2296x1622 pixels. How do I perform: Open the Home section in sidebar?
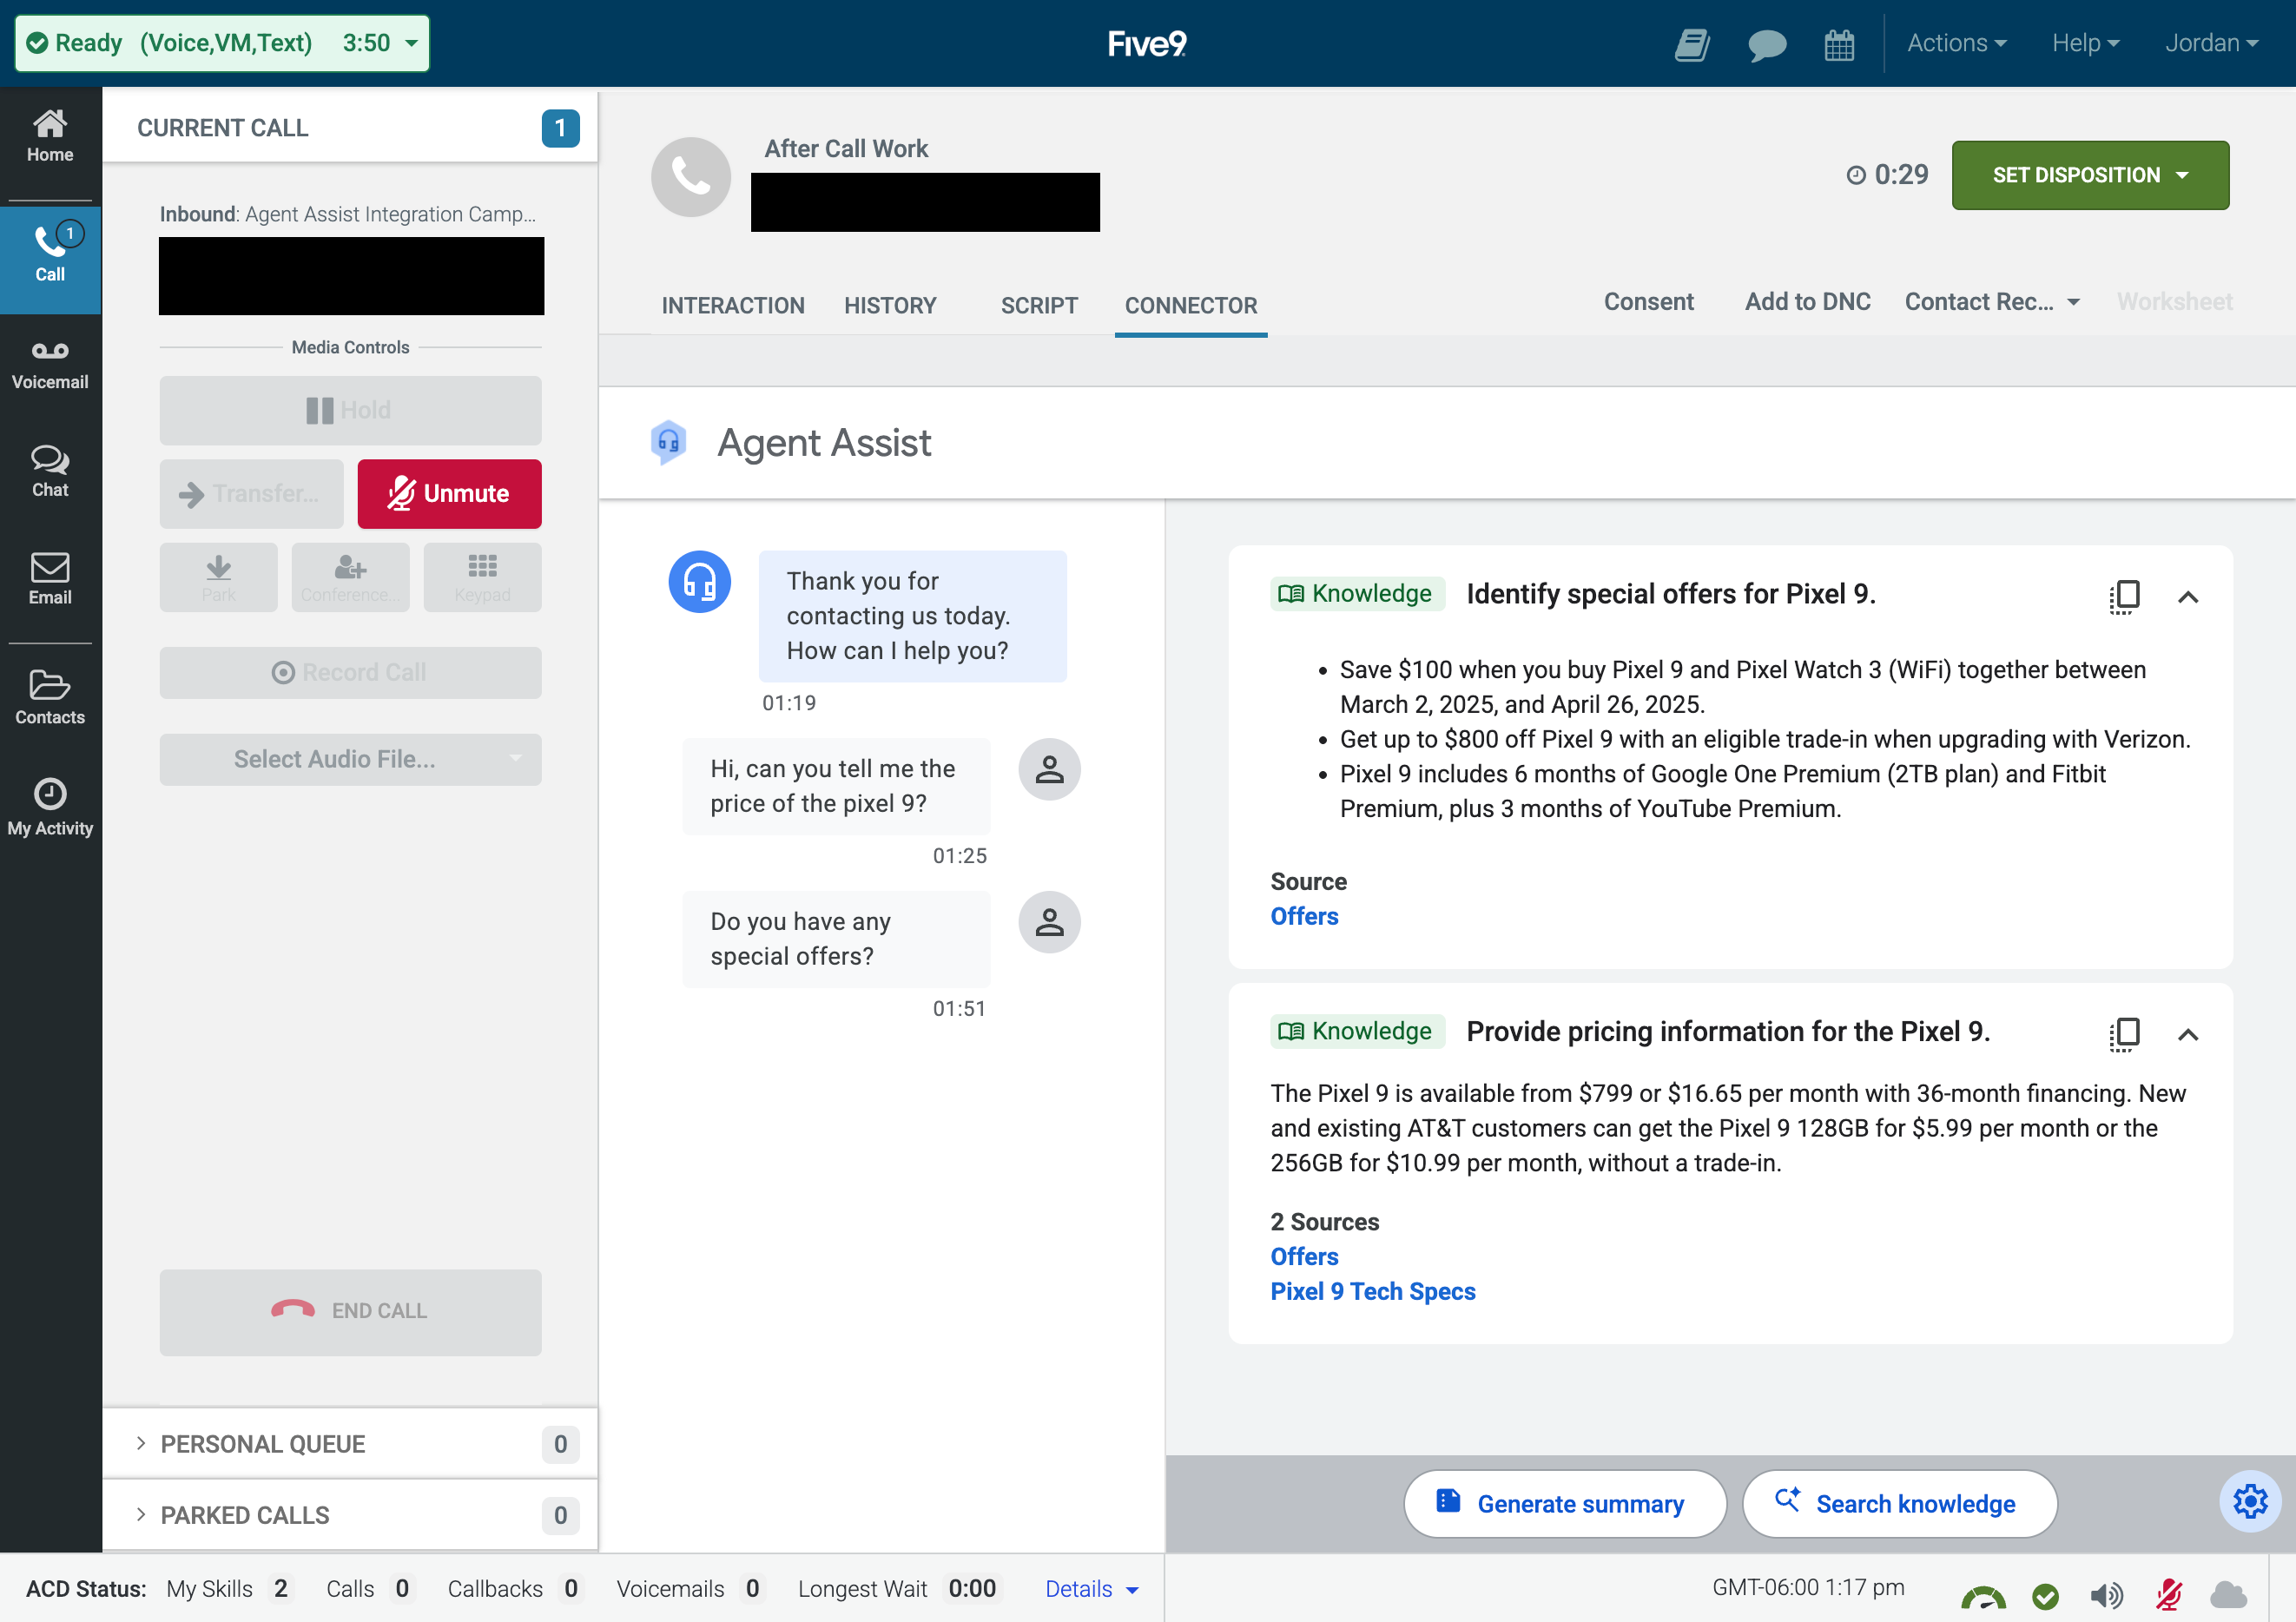click(x=50, y=137)
